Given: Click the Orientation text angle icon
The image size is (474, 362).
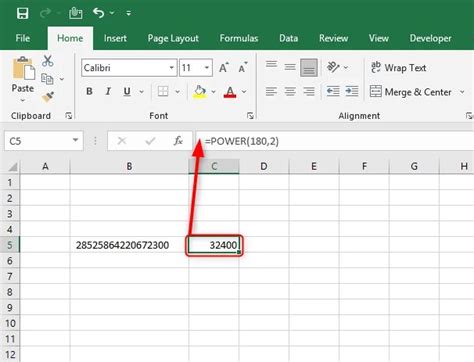Looking at the screenshot, I should [x=333, y=67].
